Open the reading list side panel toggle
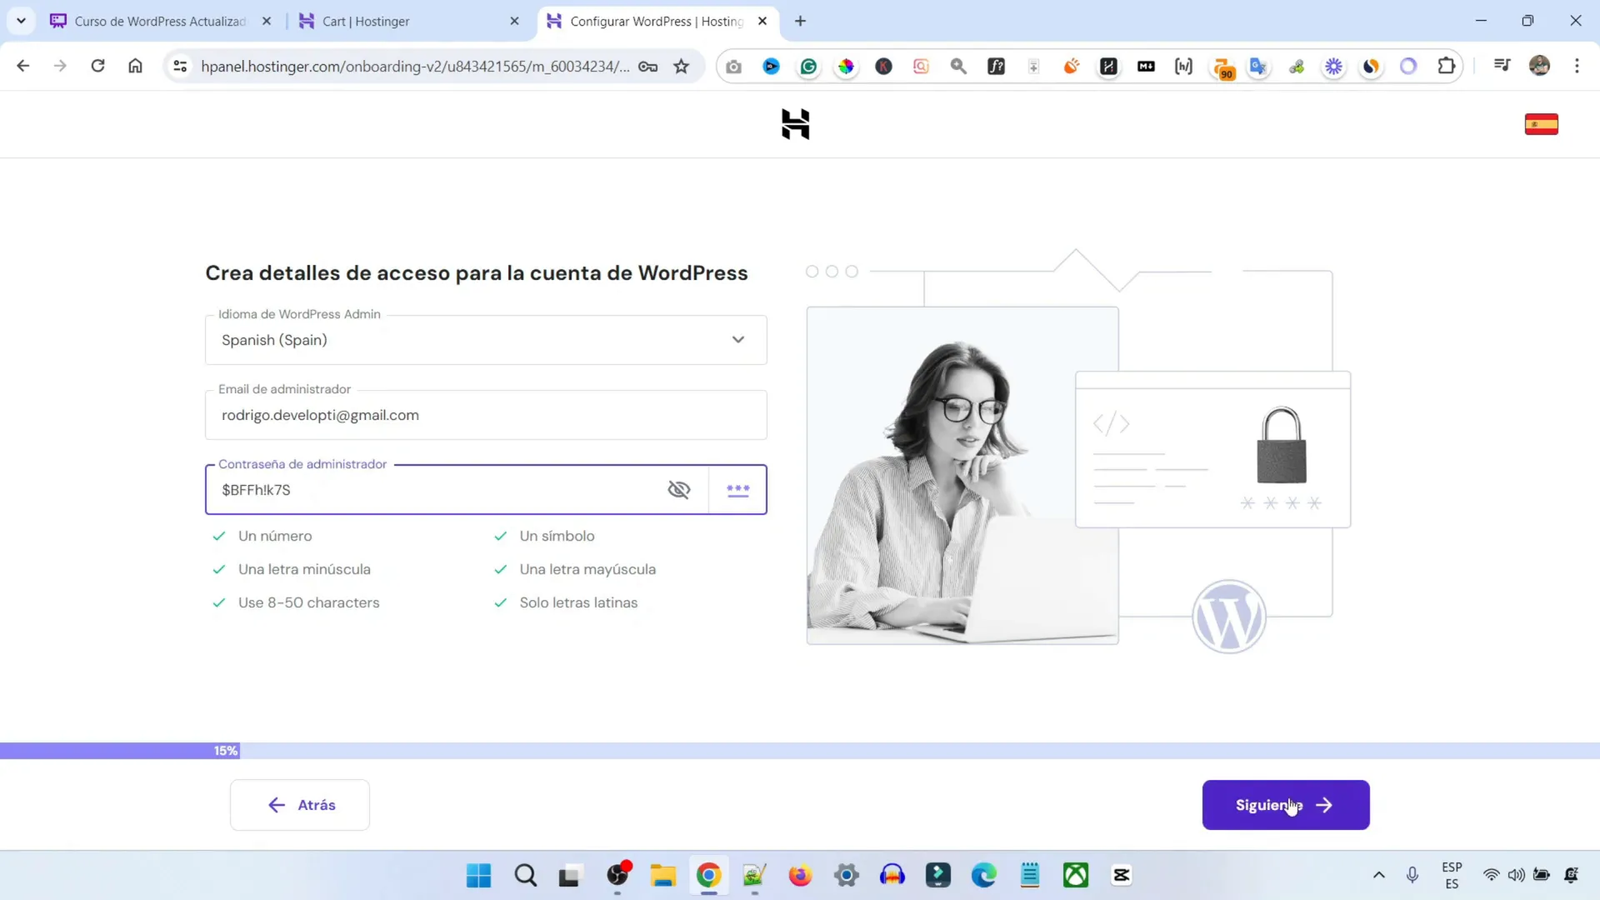Screen dimensions: 1600x900 click(x=1501, y=66)
